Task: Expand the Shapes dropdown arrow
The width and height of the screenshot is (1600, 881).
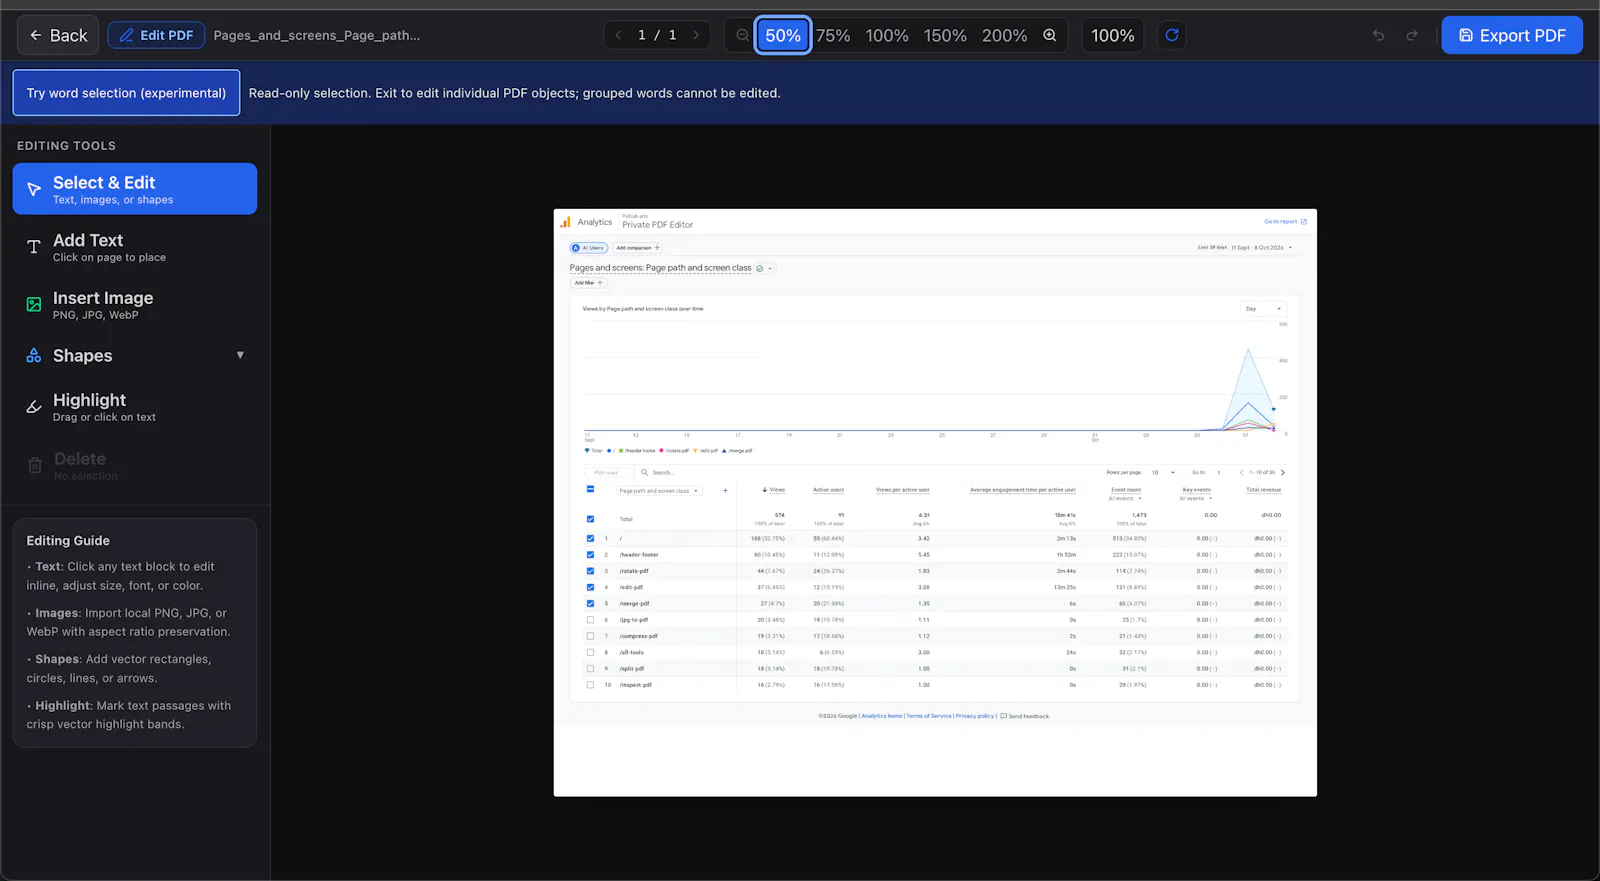Action: [240, 355]
